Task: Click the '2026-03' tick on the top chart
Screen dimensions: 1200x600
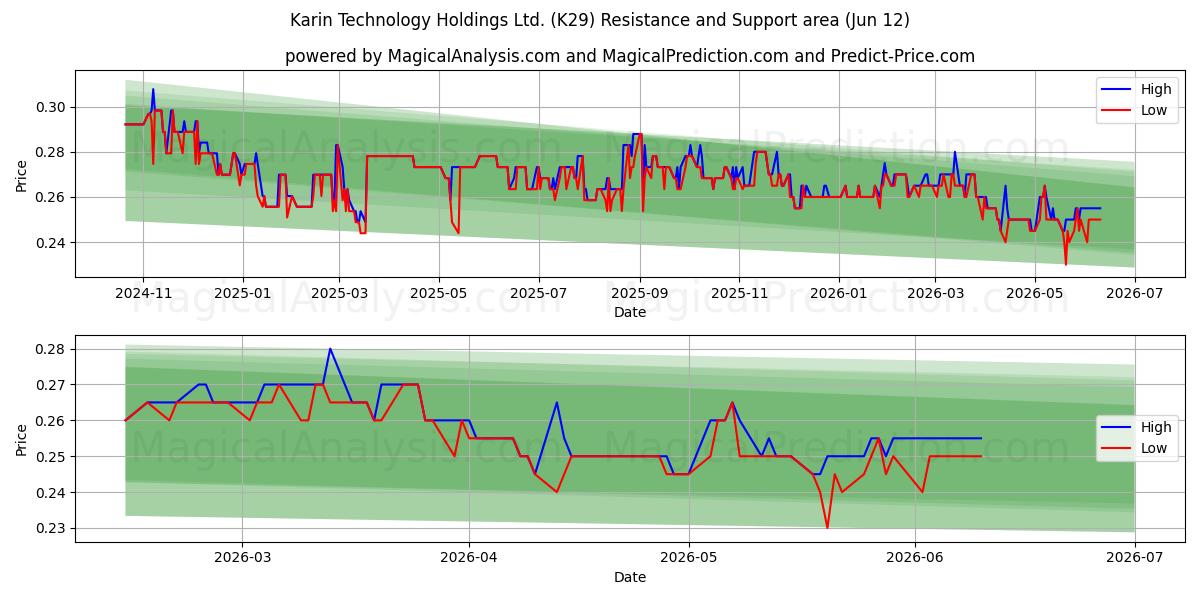Action: tap(936, 292)
